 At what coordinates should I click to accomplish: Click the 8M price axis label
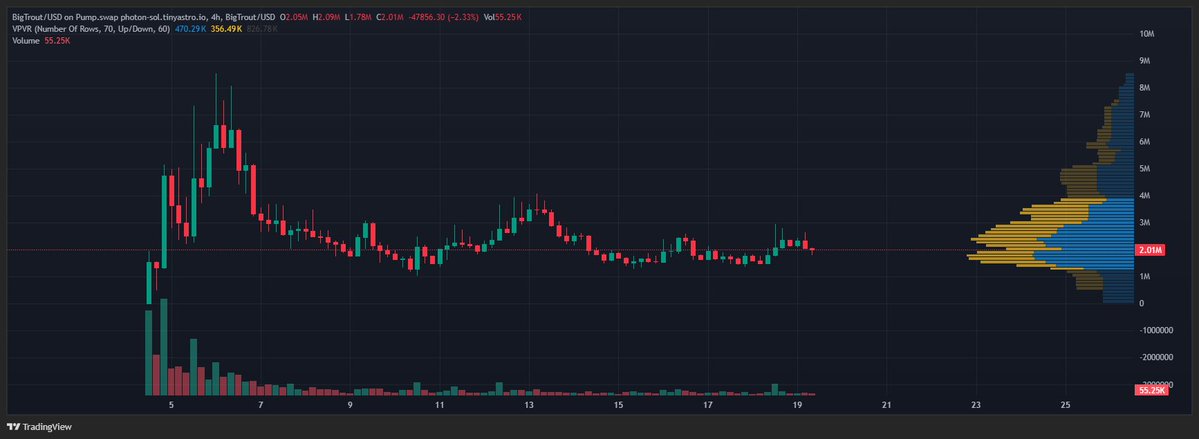click(1145, 88)
